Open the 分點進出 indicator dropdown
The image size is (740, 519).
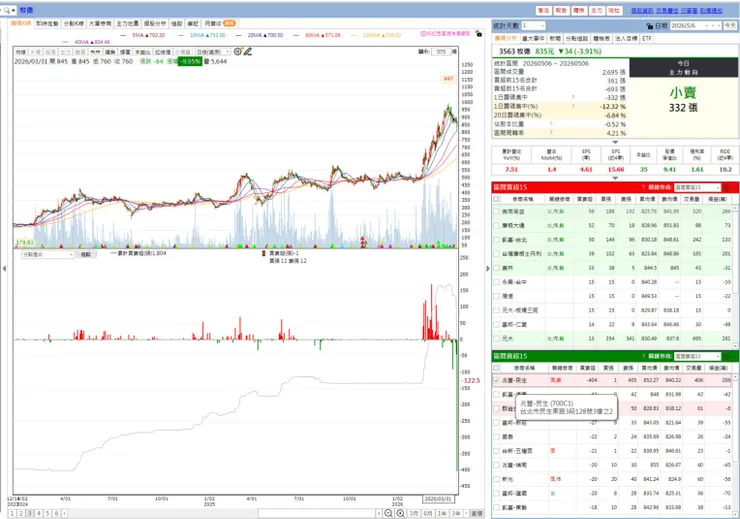pyautogui.click(x=48, y=254)
